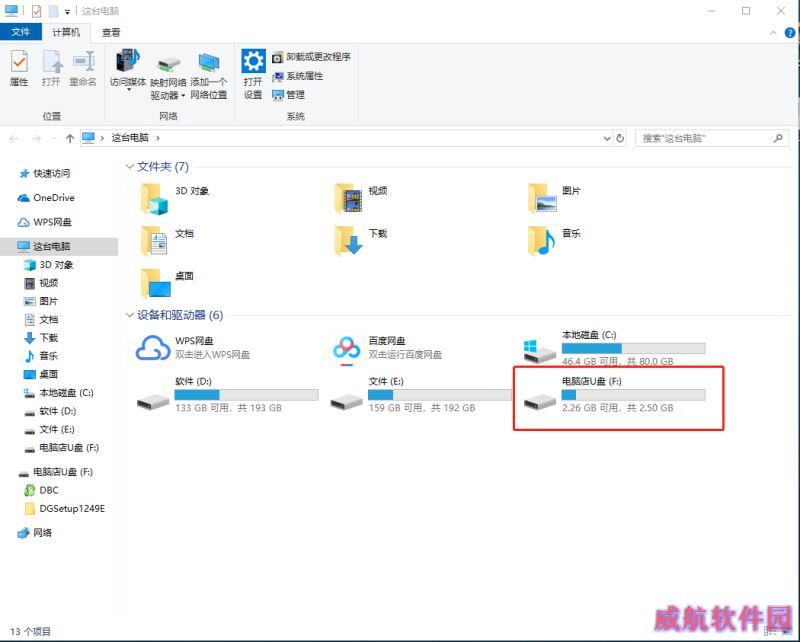Collapse the 文件夹 (7) group
800x642 pixels.
[129, 166]
